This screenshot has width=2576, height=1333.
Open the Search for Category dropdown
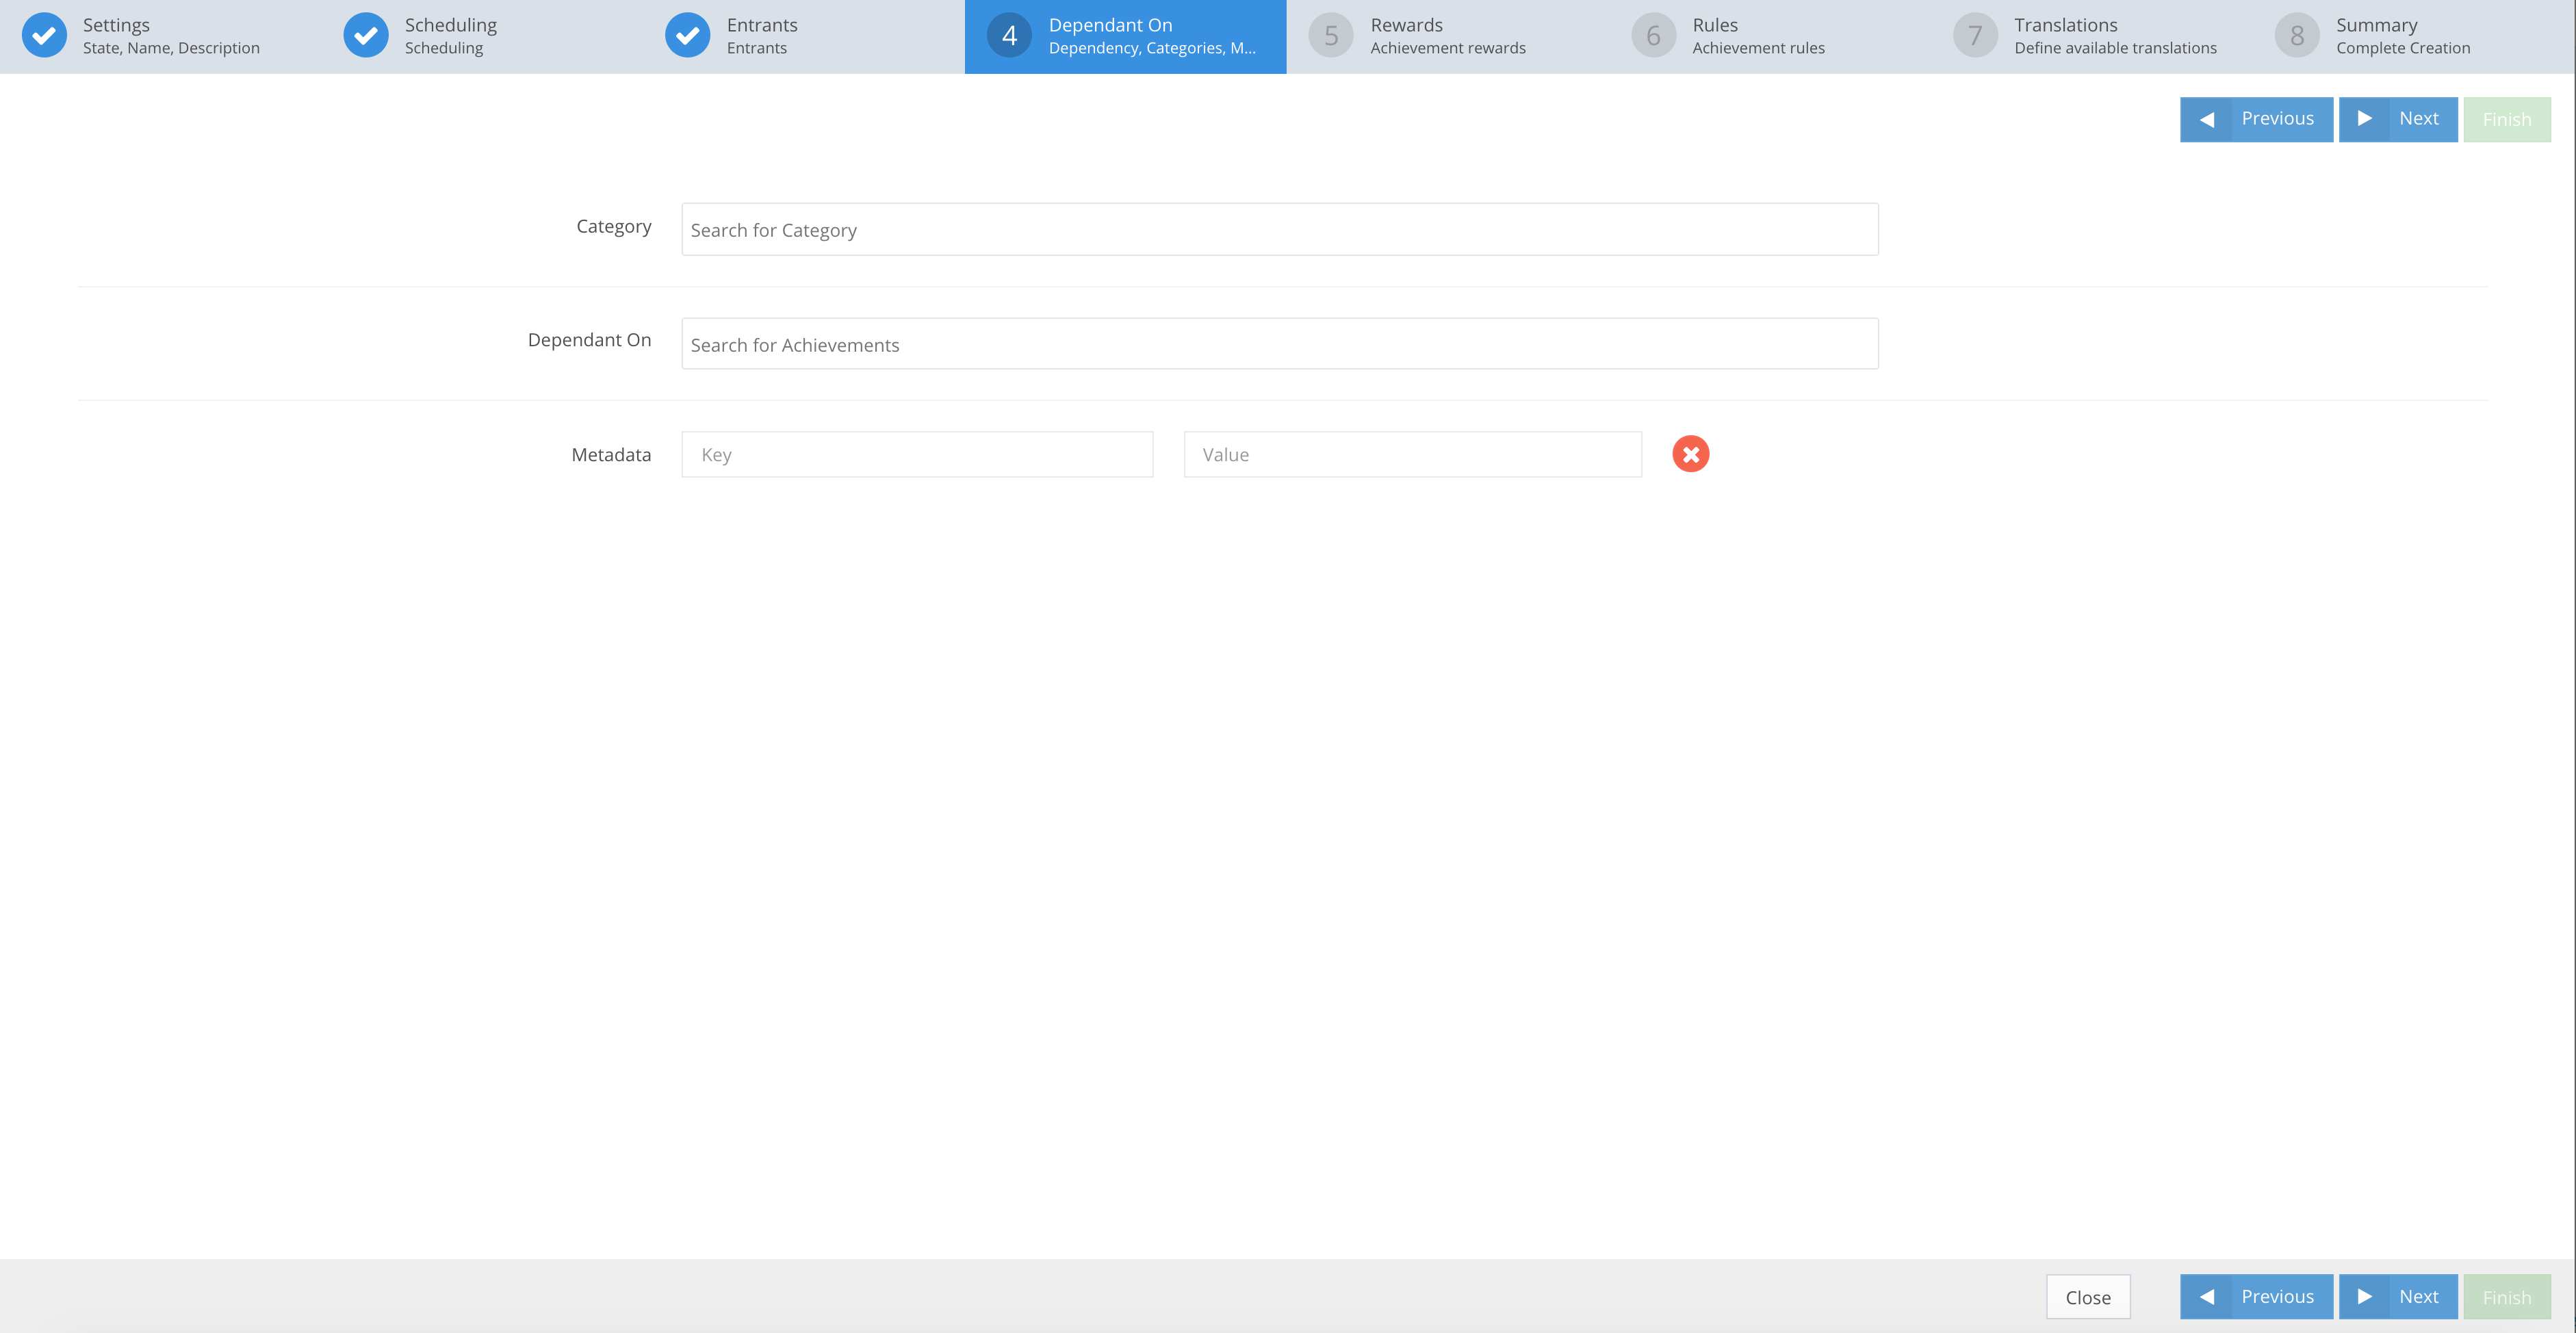click(x=1279, y=230)
